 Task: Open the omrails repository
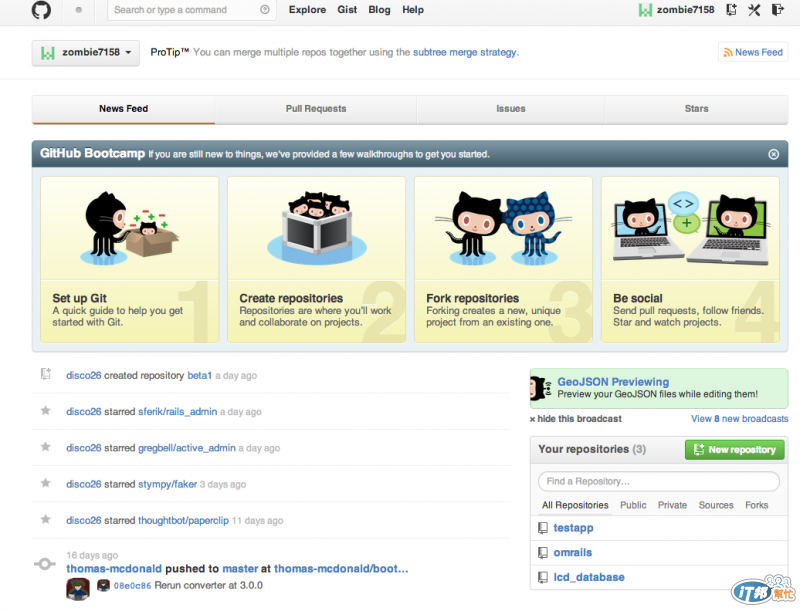click(573, 552)
